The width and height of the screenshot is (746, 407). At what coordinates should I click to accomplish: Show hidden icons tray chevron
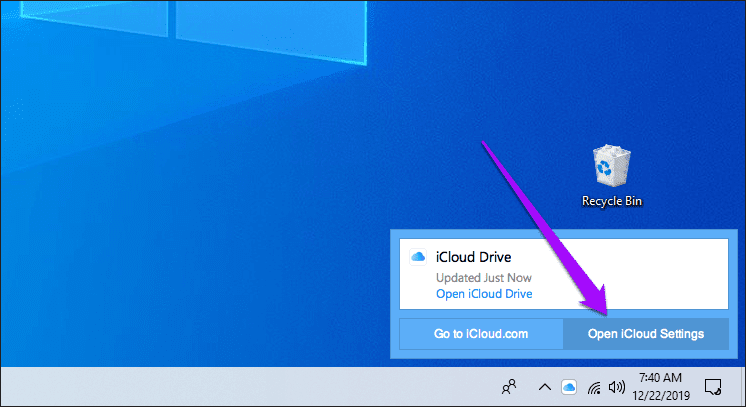pyautogui.click(x=545, y=387)
